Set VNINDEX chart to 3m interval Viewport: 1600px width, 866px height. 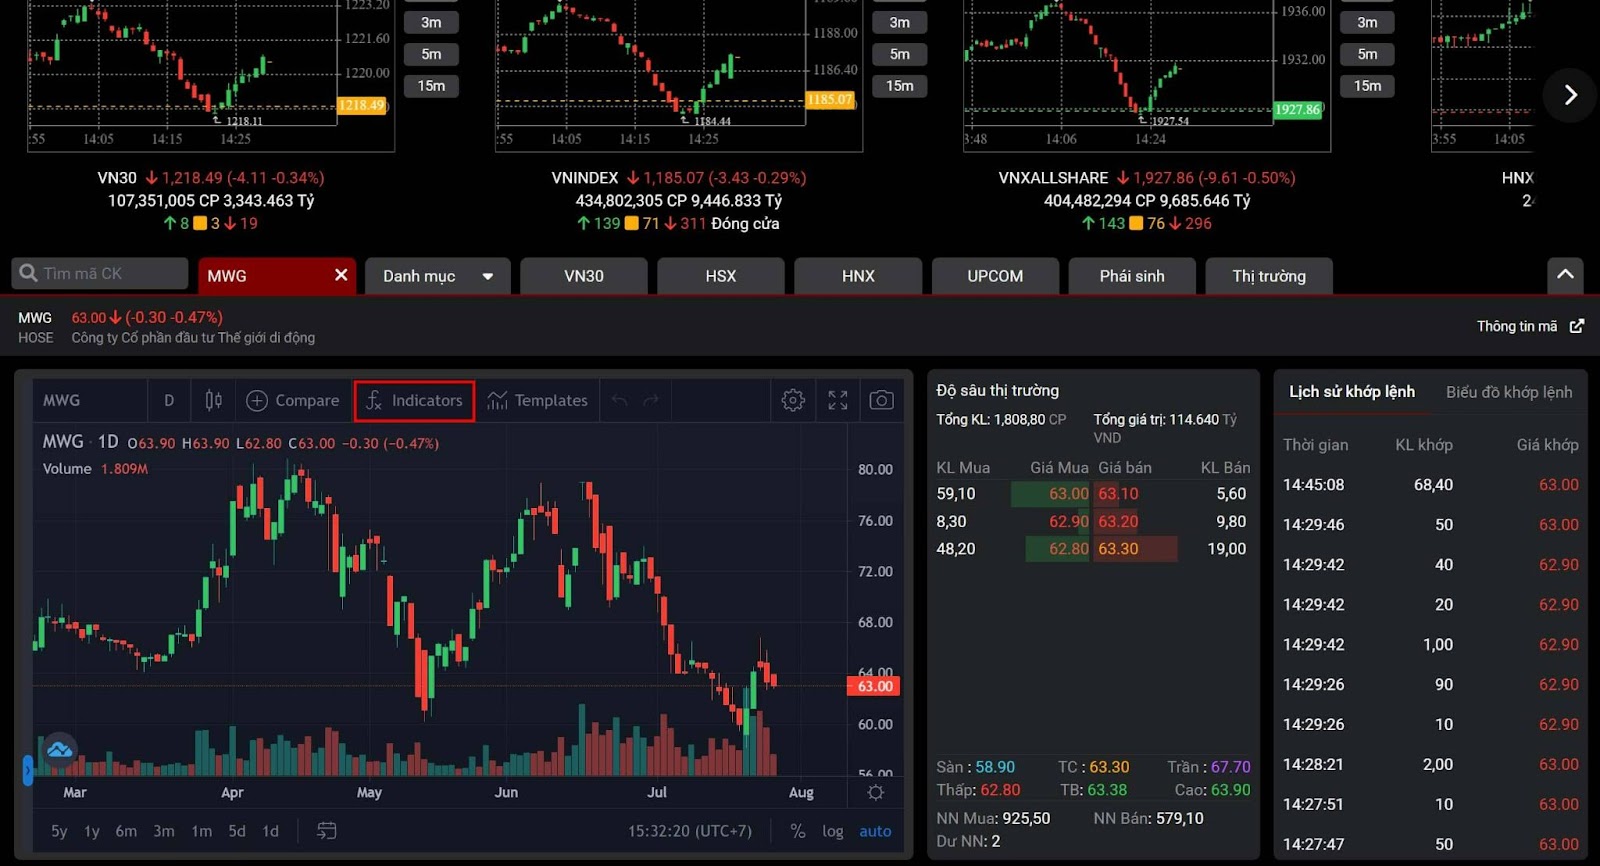click(x=900, y=22)
